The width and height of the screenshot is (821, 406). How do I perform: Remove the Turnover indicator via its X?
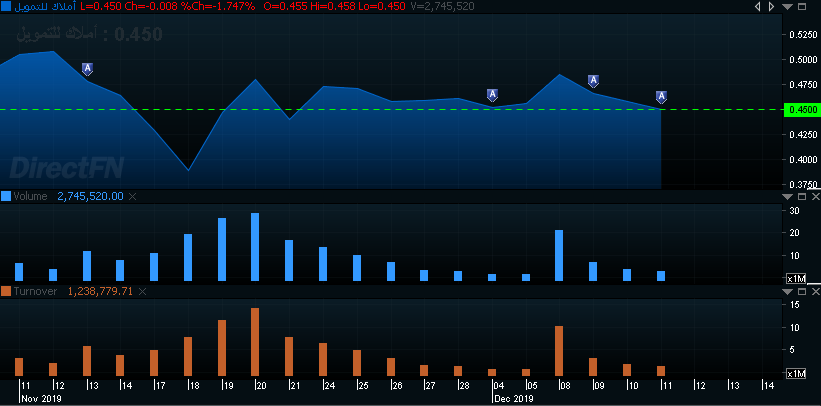[x=144, y=291]
